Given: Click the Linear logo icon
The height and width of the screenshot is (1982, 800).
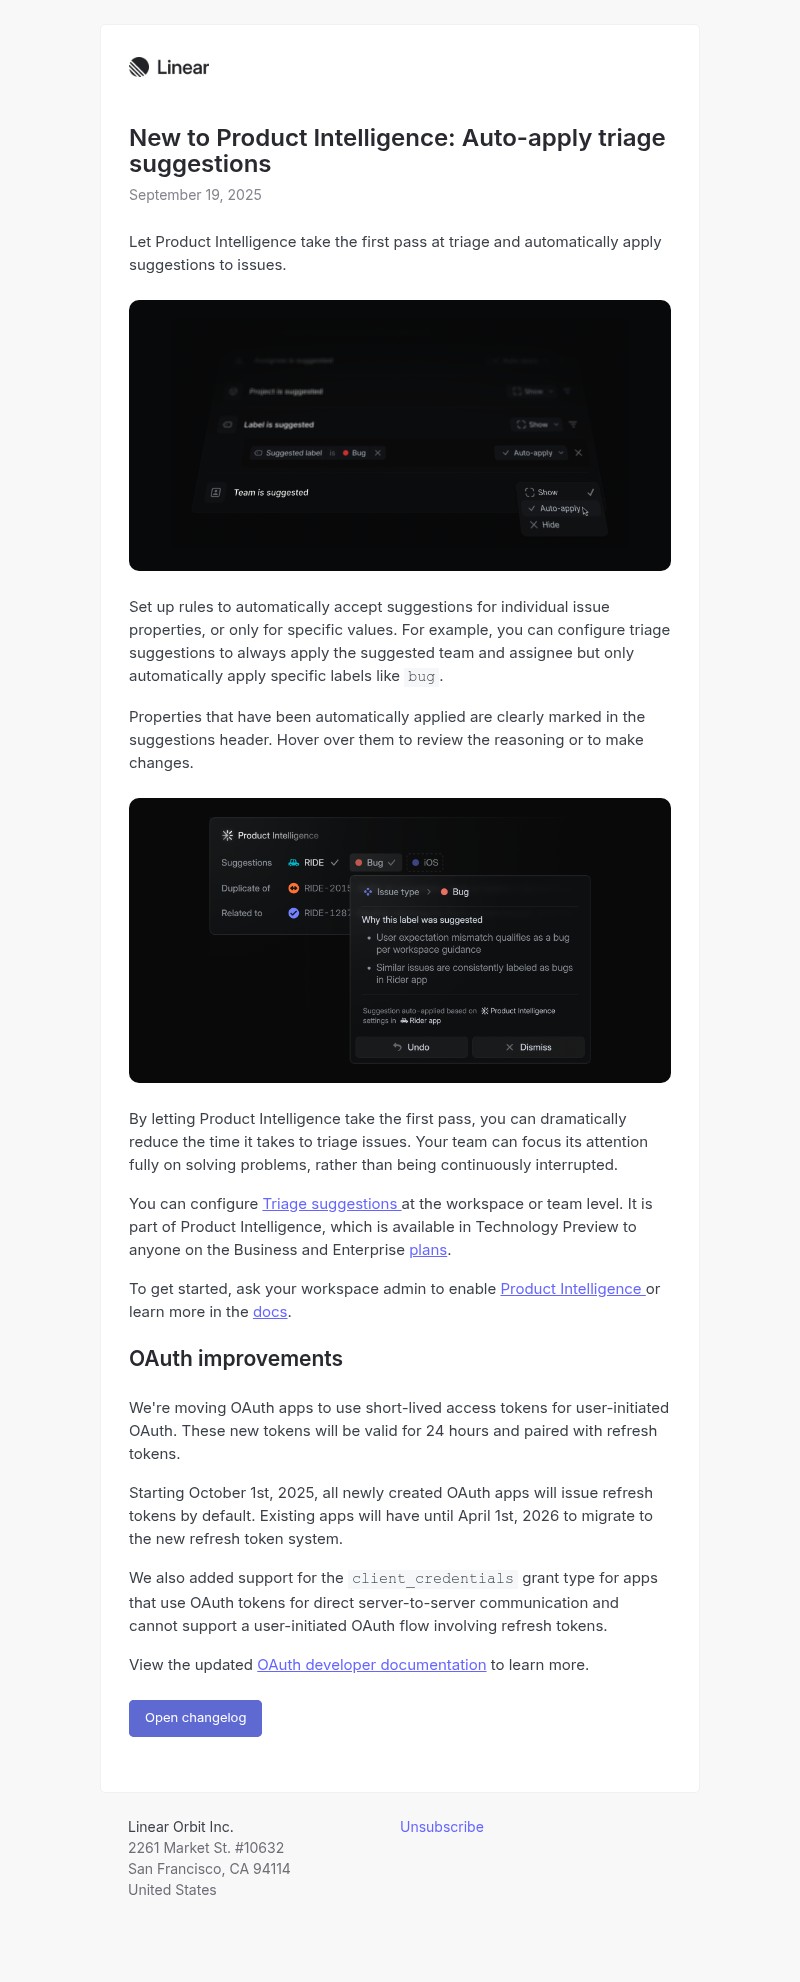Looking at the screenshot, I should [139, 67].
